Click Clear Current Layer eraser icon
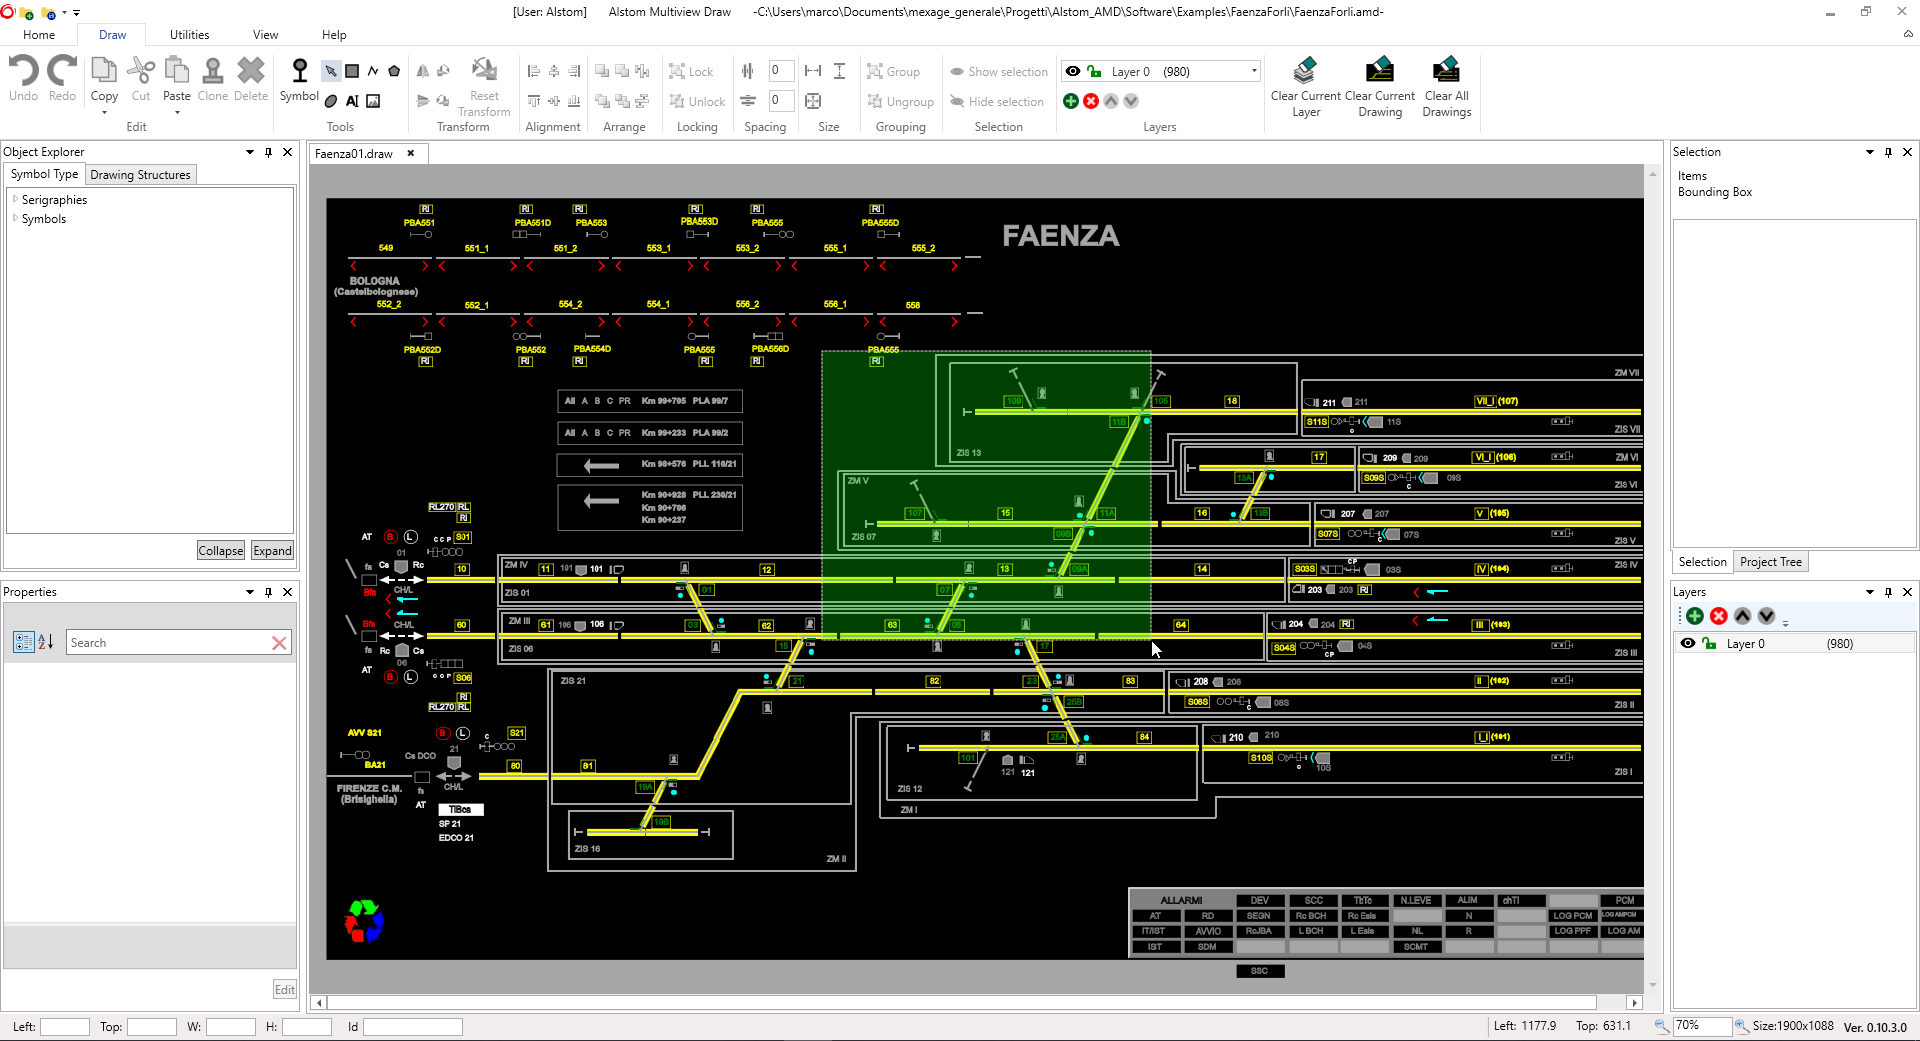 pos(1305,70)
